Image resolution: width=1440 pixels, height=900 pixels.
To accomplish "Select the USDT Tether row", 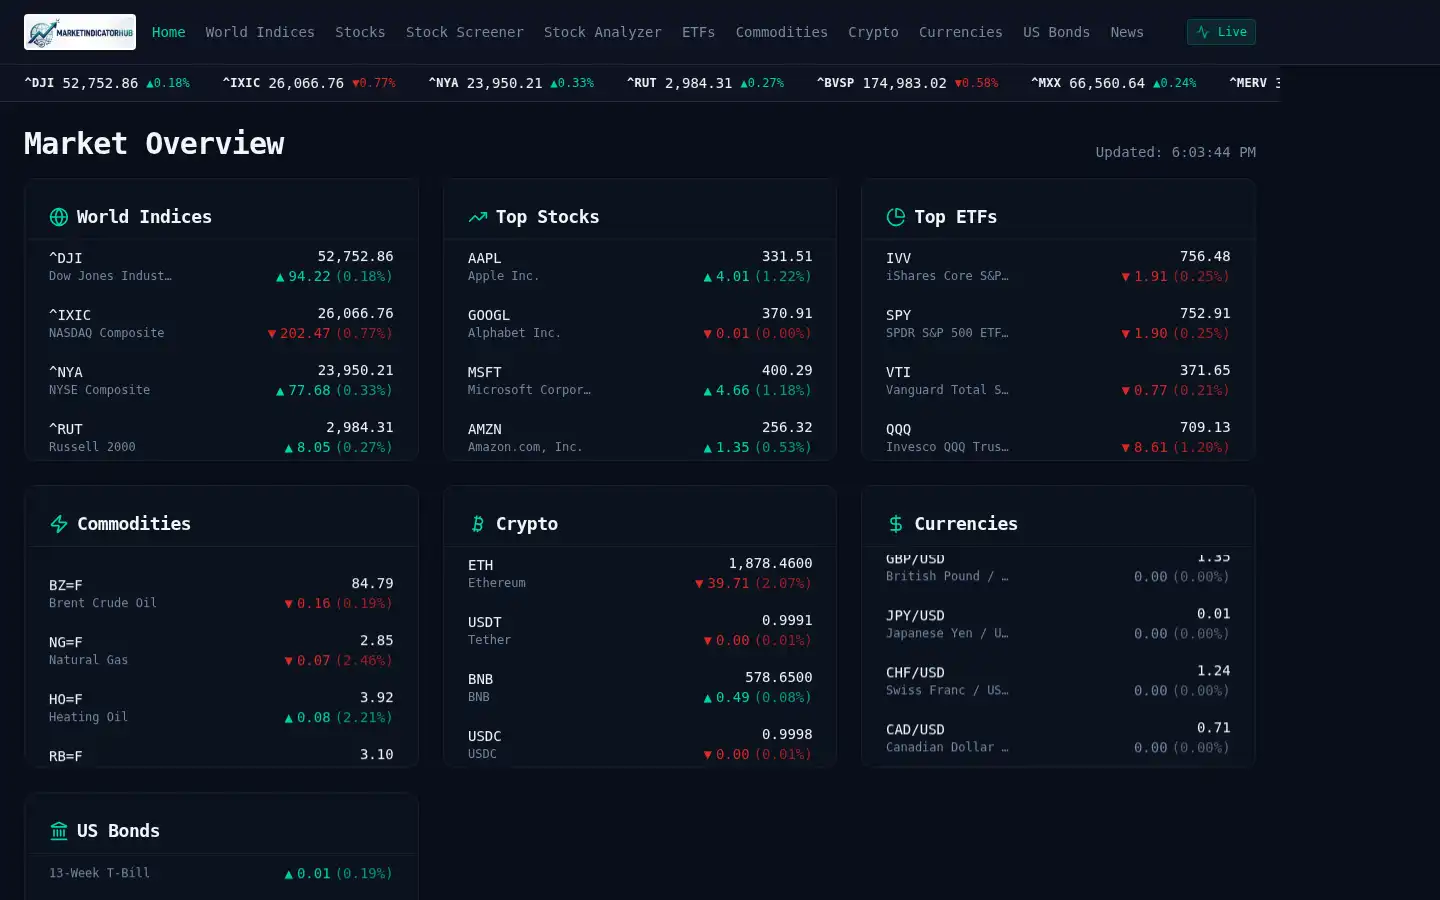I will 640,631.
